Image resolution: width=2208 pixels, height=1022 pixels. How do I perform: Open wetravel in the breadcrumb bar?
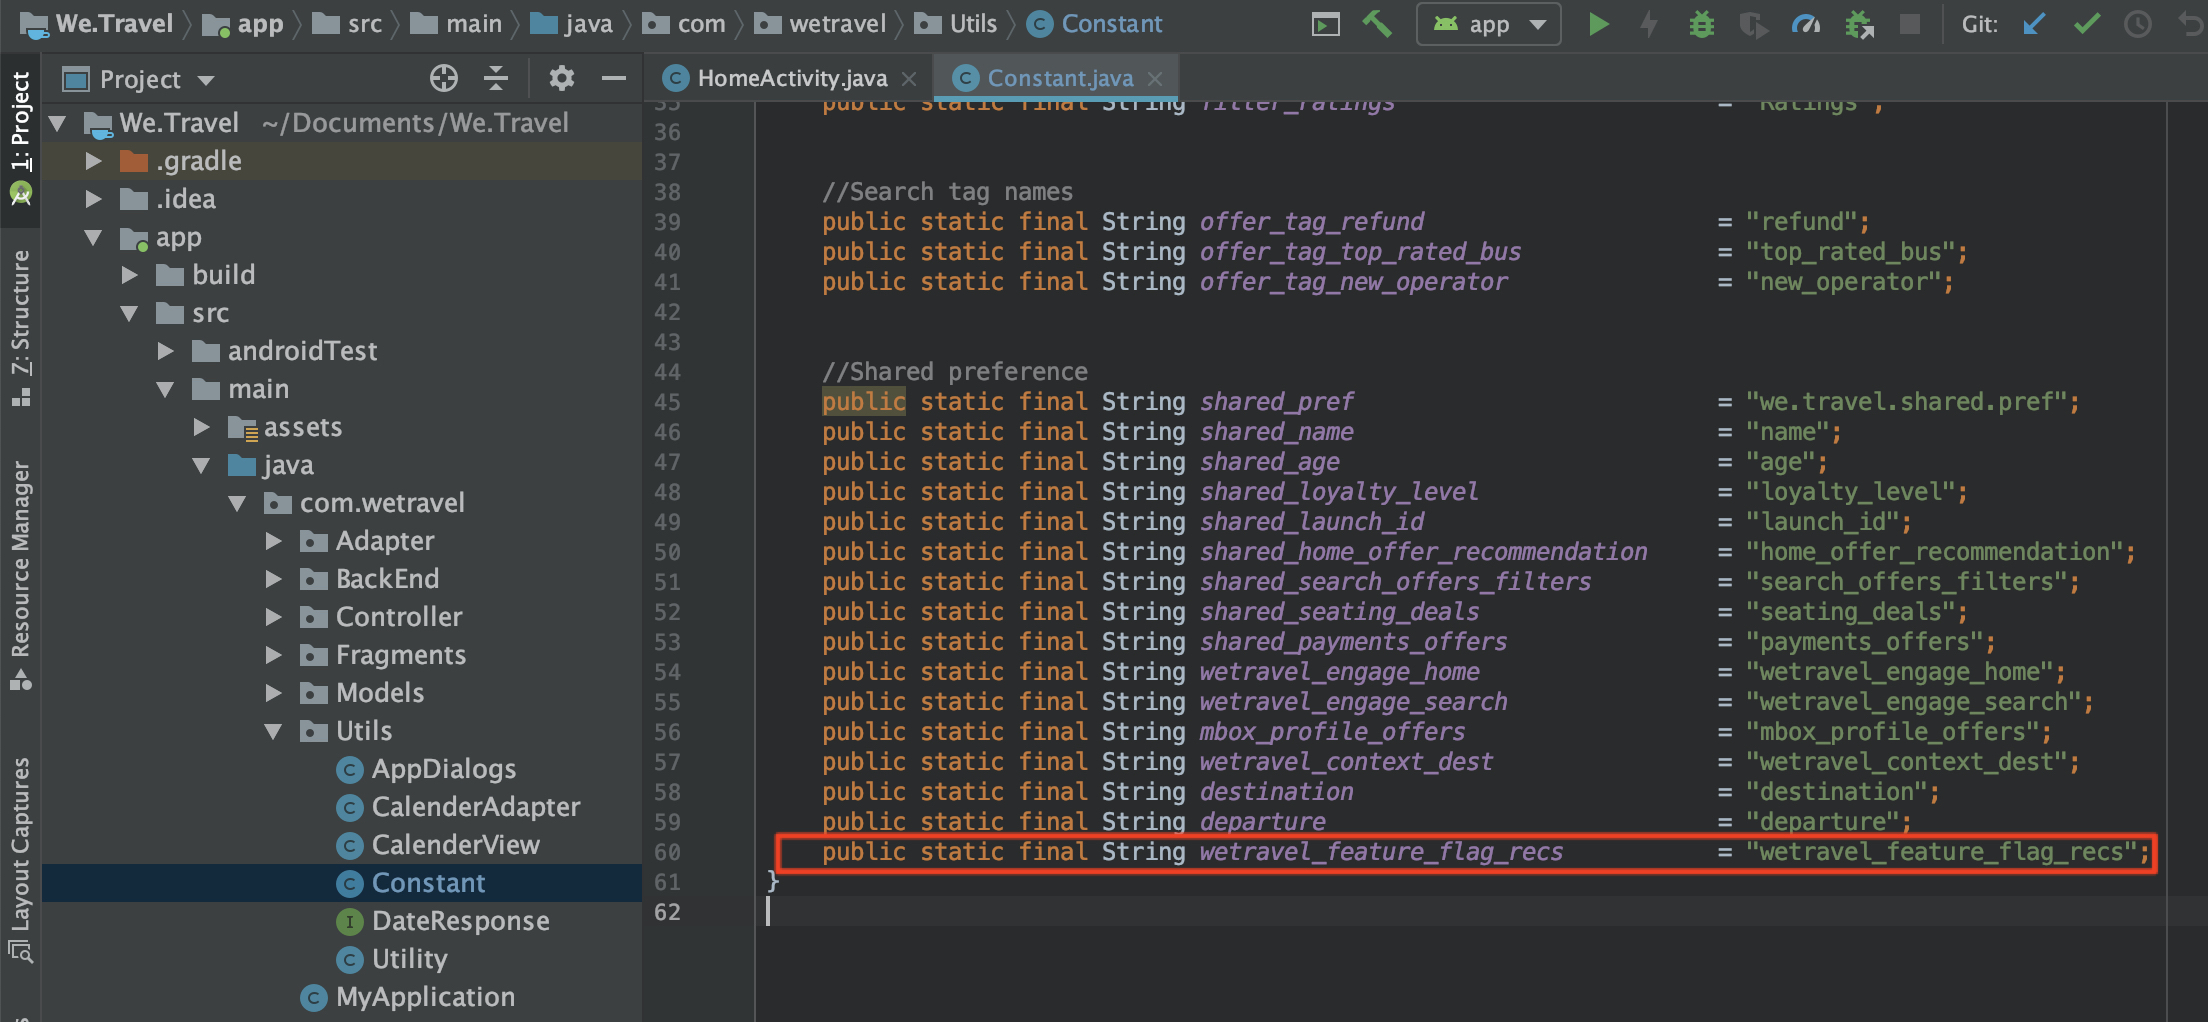pos(837,23)
